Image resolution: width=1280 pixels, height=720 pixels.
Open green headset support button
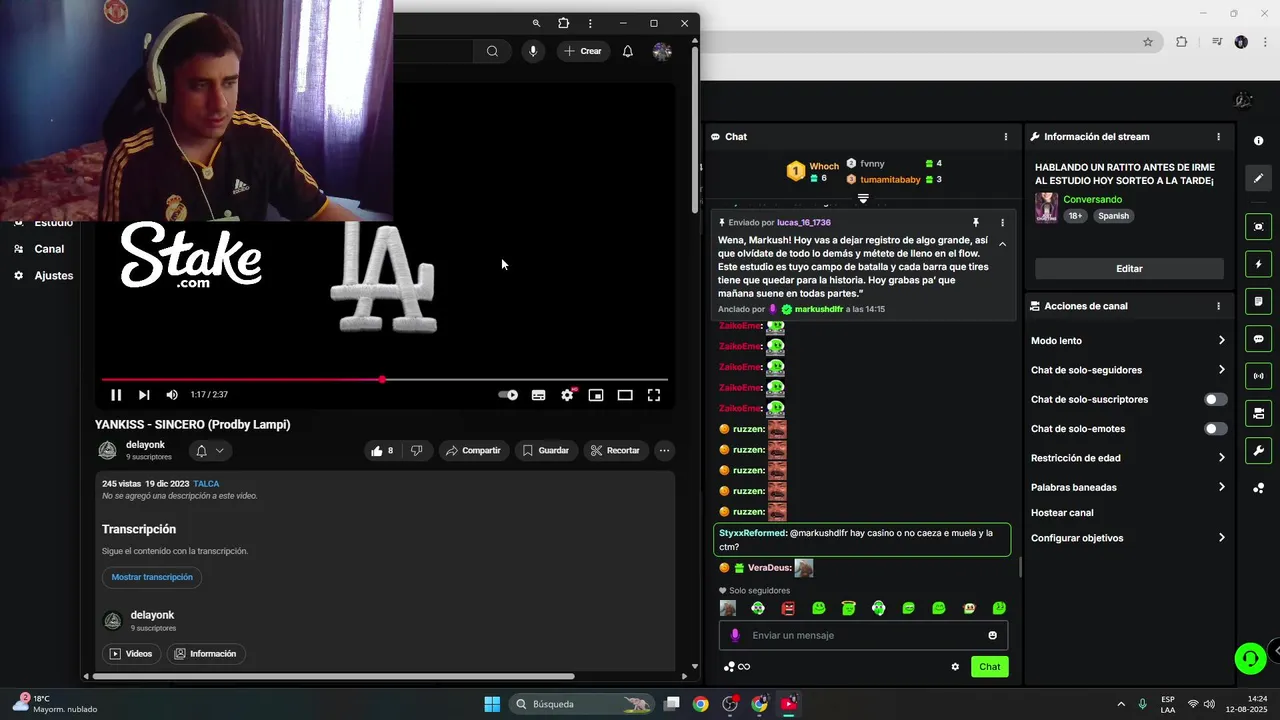(x=1250, y=658)
